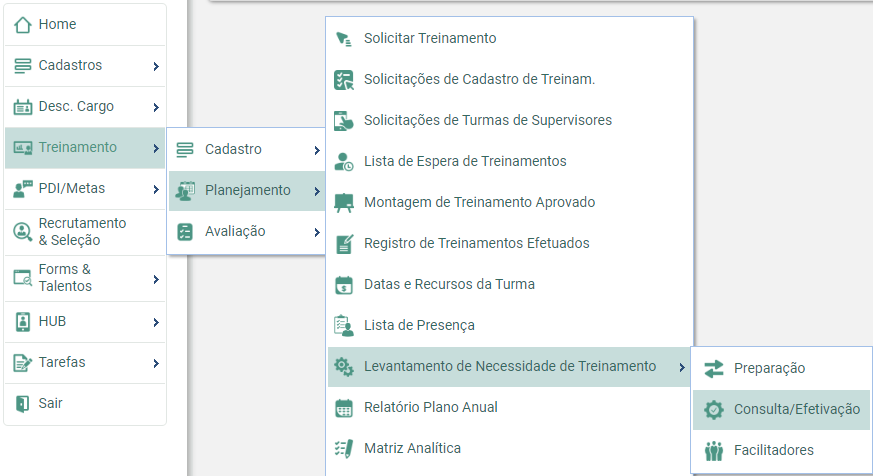
Task: Expand the Desc. Cargo sidebar arrow
Action: coord(156,107)
